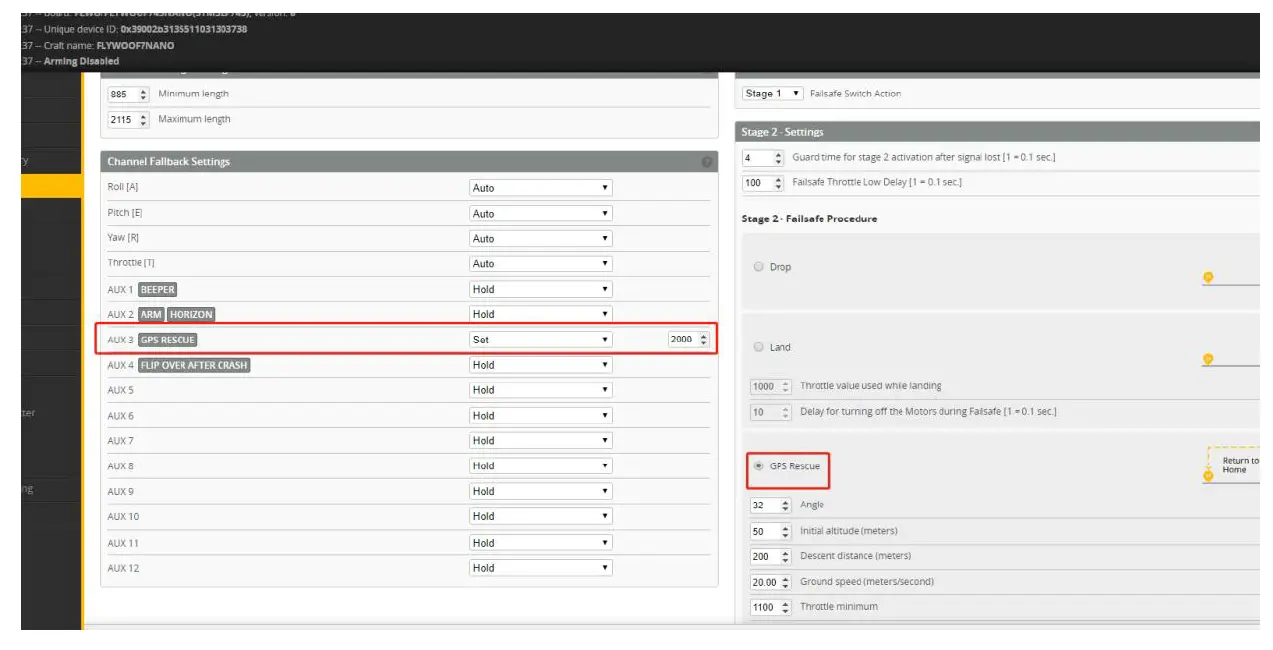Click the Maximum length value field
The width and height of the screenshot is (1273, 650).
pyautogui.click(x=129, y=119)
